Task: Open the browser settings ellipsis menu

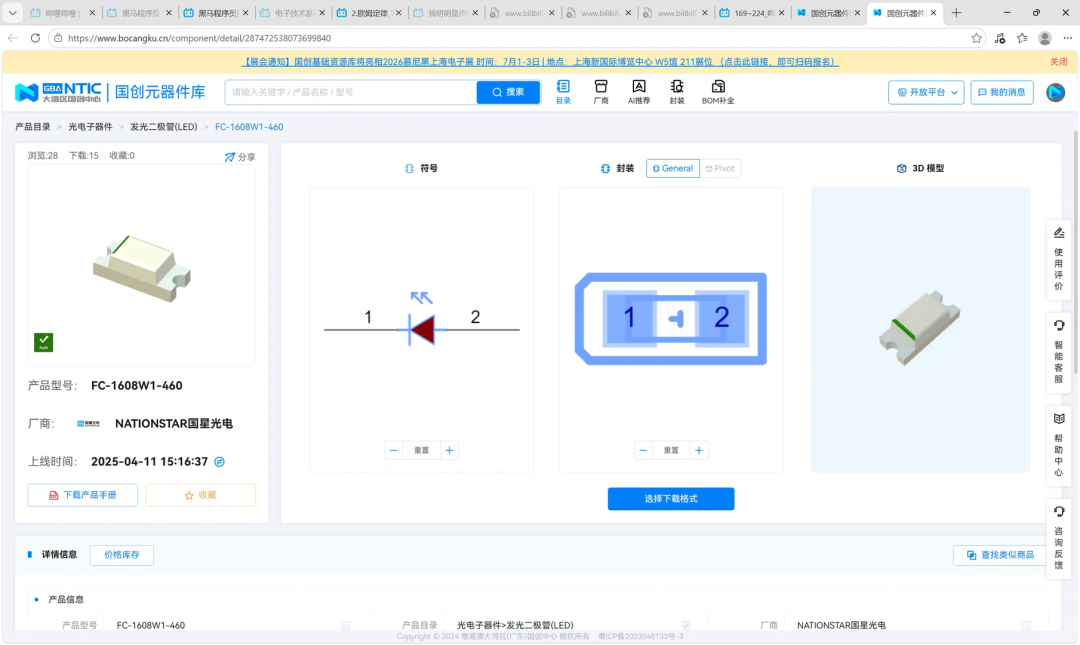Action: point(1067,38)
